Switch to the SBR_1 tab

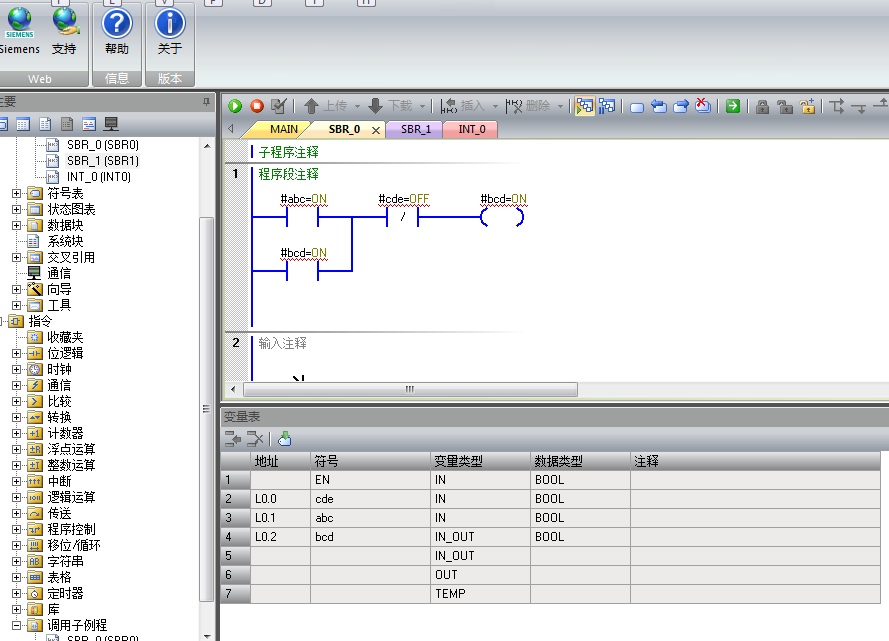click(x=416, y=129)
